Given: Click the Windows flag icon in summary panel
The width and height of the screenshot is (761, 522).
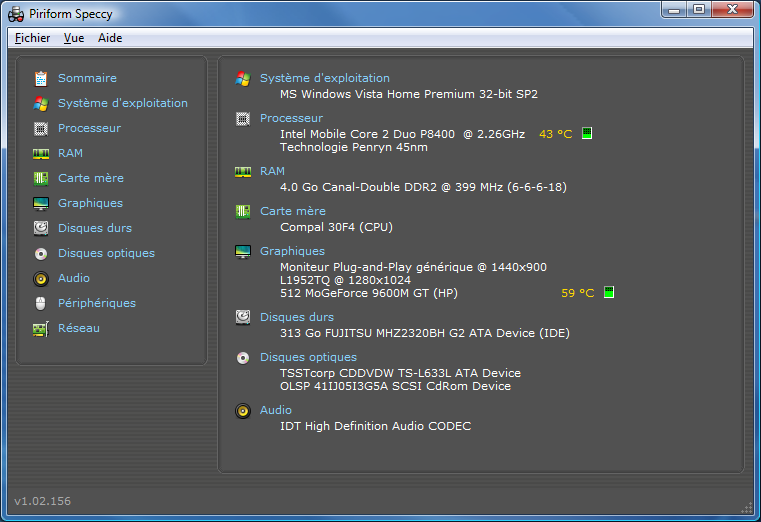Looking at the screenshot, I should tap(243, 79).
